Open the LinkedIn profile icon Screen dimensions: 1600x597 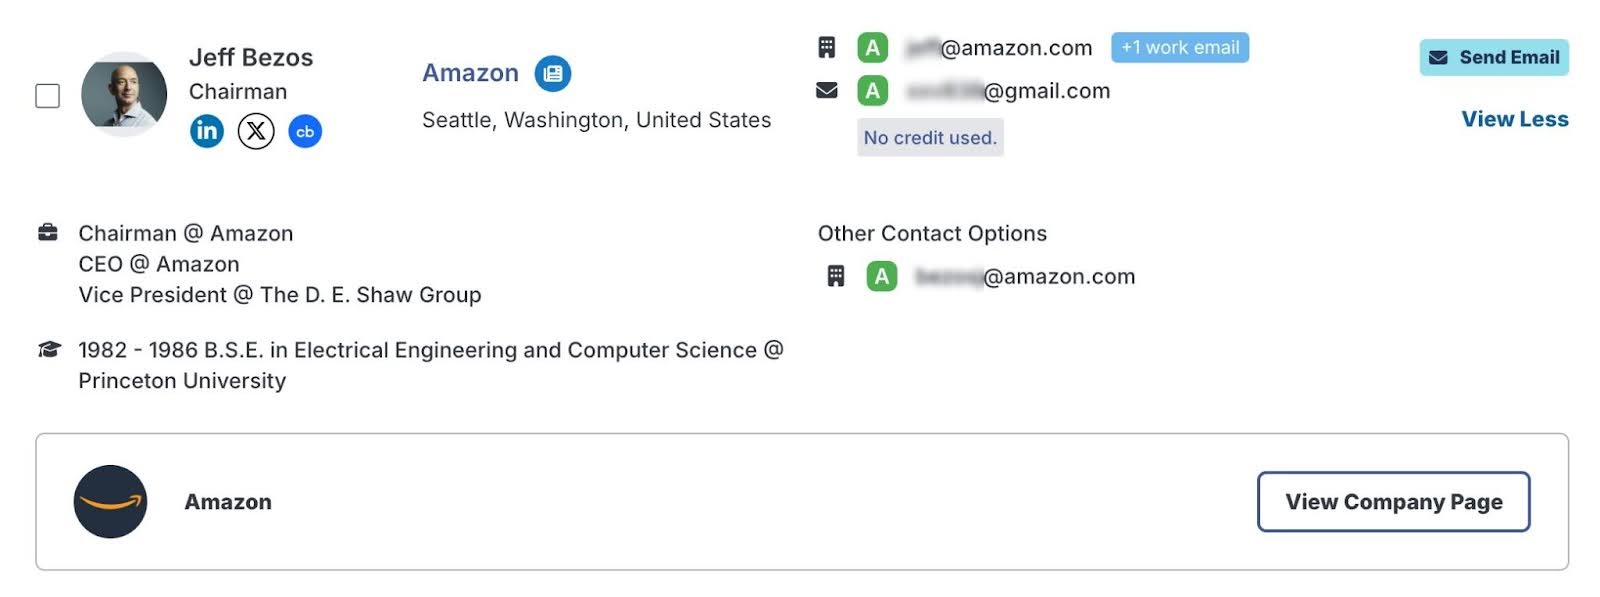207,131
